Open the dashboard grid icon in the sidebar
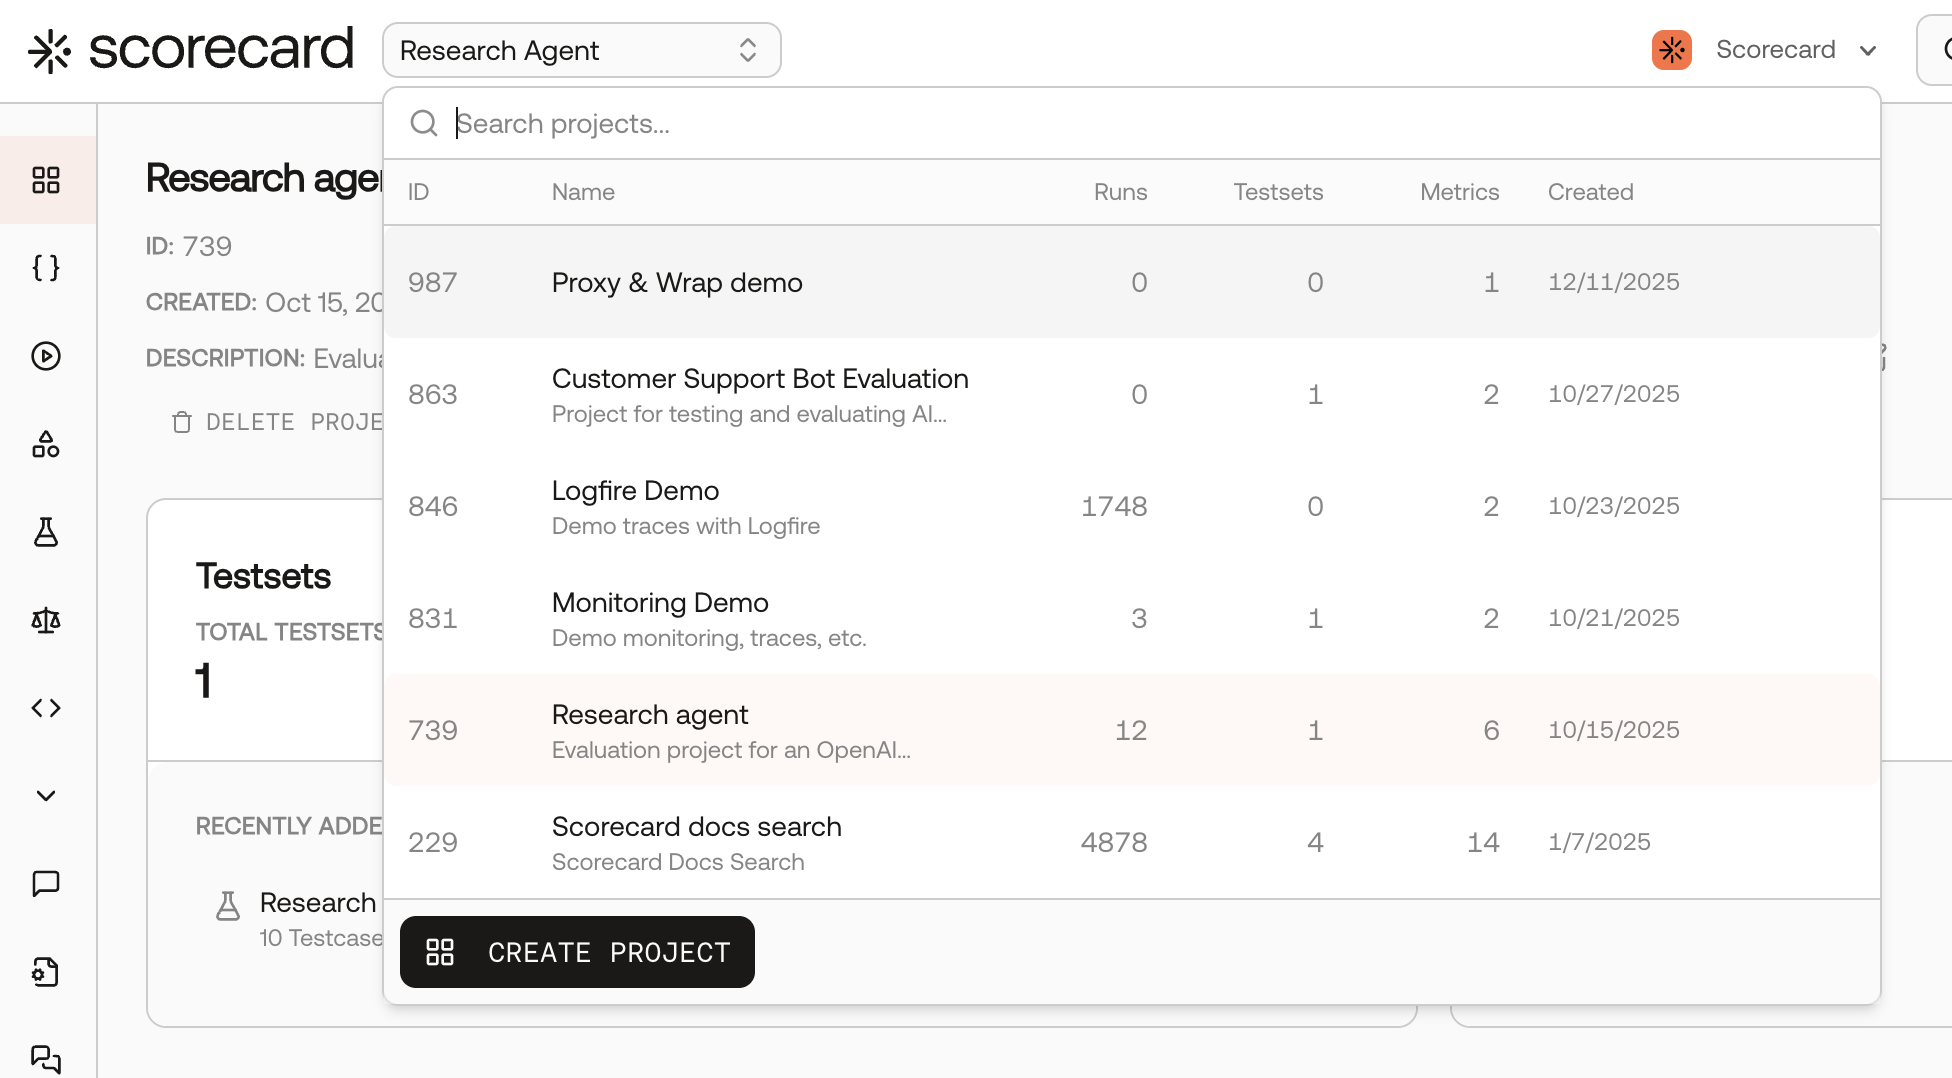 46,180
